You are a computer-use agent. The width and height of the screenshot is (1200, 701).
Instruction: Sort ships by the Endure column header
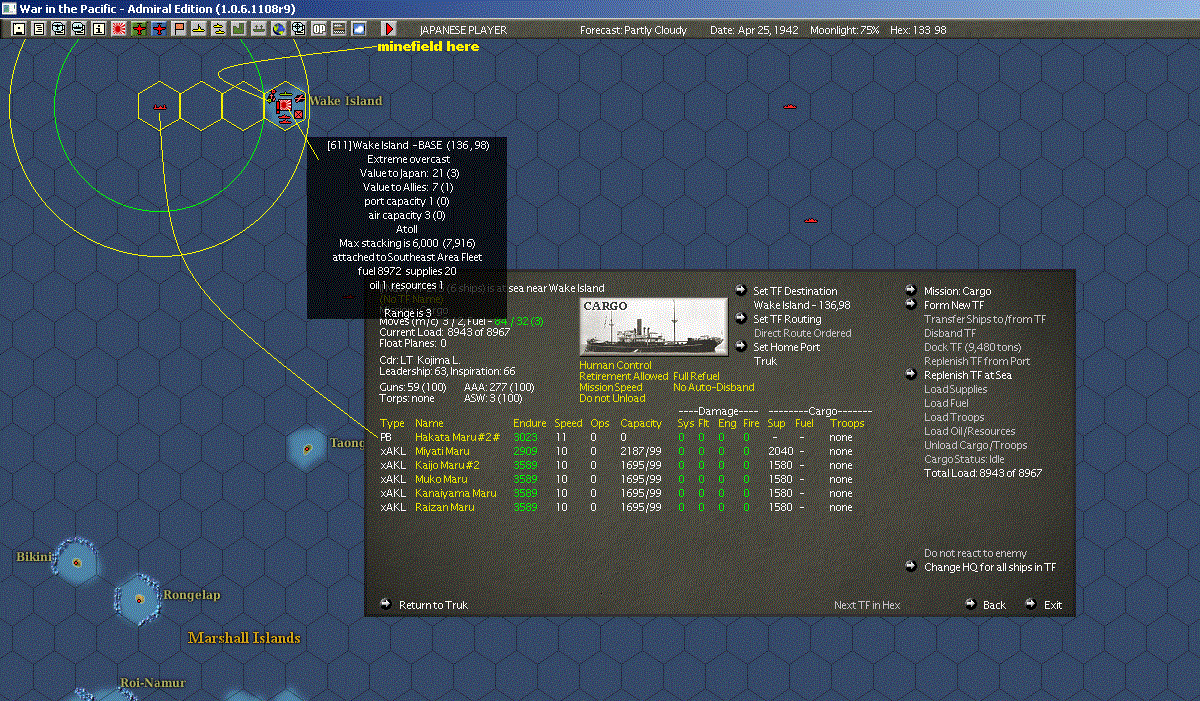pos(530,423)
